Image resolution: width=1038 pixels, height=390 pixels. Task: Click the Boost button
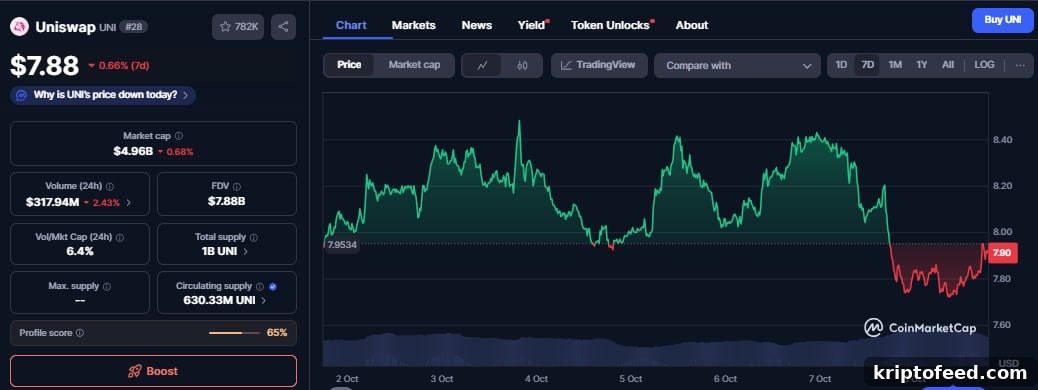(x=154, y=371)
